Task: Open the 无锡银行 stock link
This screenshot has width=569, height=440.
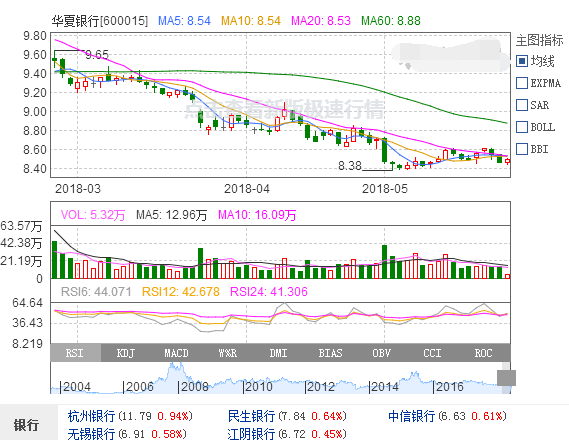Action: point(91,434)
